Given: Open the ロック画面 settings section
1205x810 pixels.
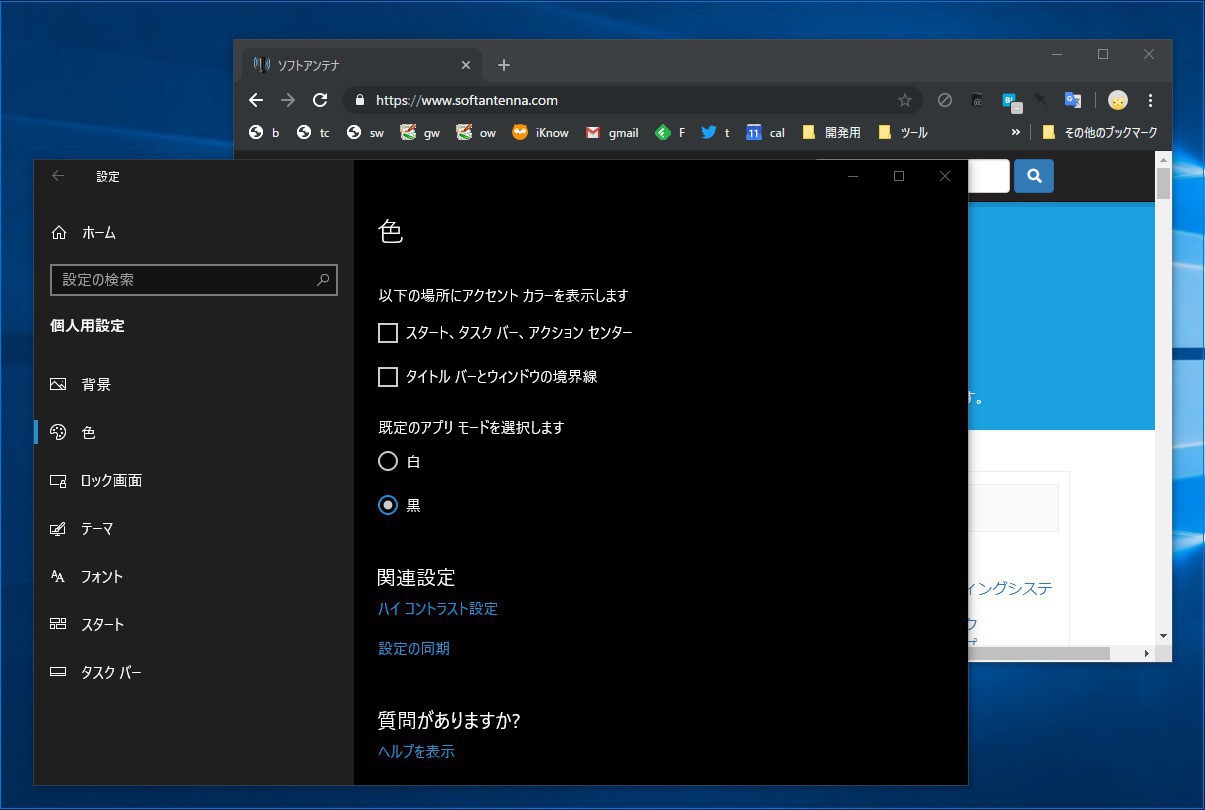Looking at the screenshot, I should pyautogui.click(x=110, y=481).
